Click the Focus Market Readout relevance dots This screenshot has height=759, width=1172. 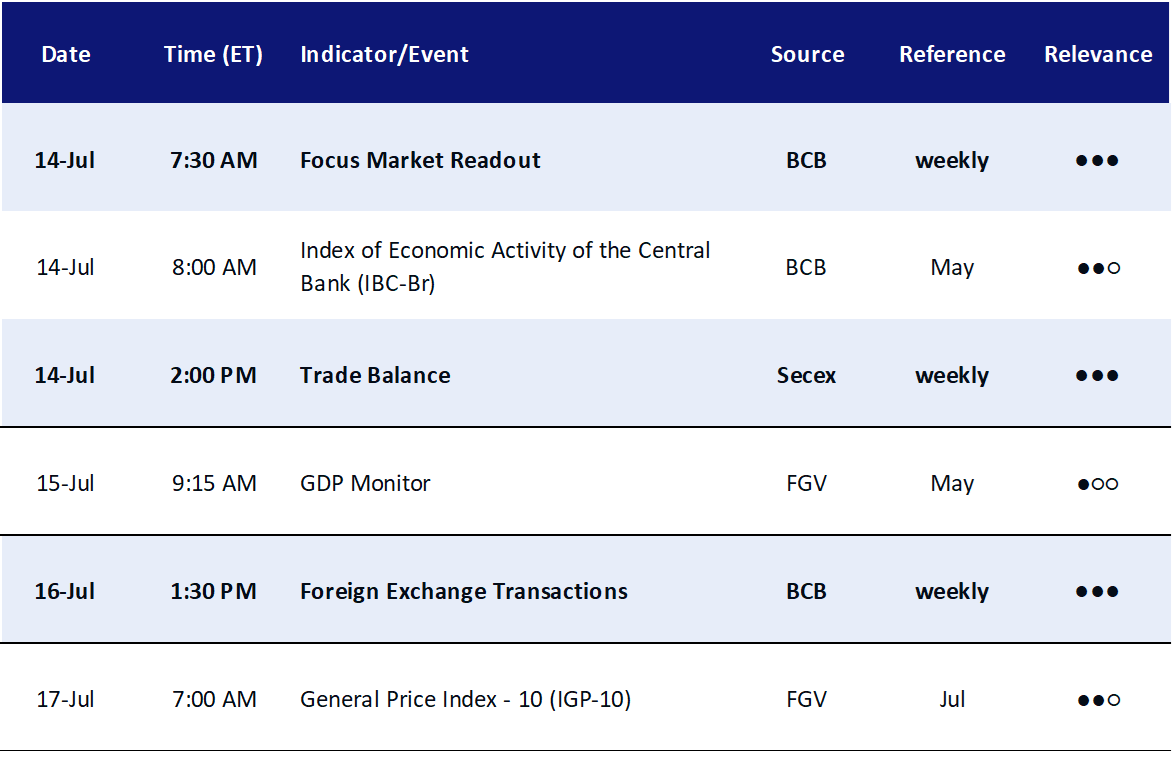[1097, 161]
